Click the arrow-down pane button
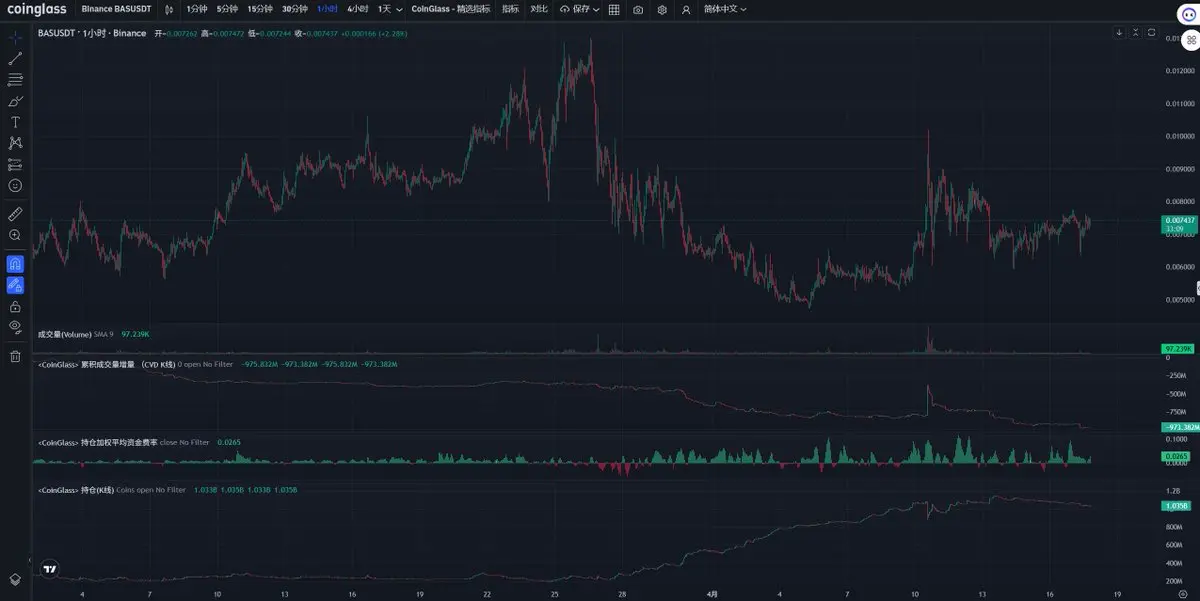1200x601 pixels. coord(1119,33)
